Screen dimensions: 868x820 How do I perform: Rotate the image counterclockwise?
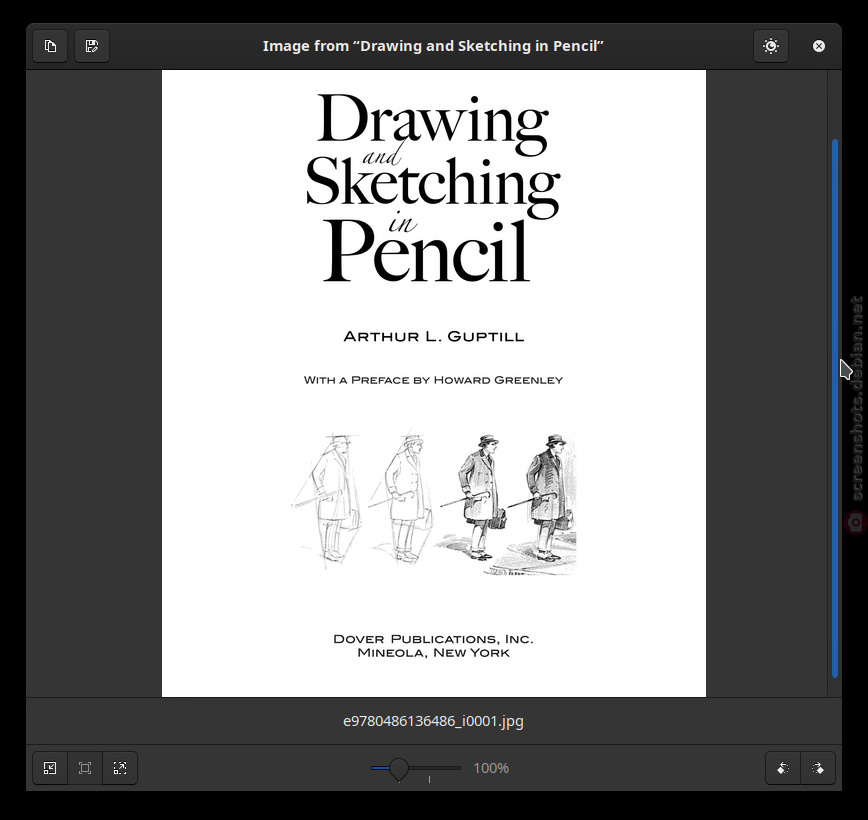tap(783, 768)
